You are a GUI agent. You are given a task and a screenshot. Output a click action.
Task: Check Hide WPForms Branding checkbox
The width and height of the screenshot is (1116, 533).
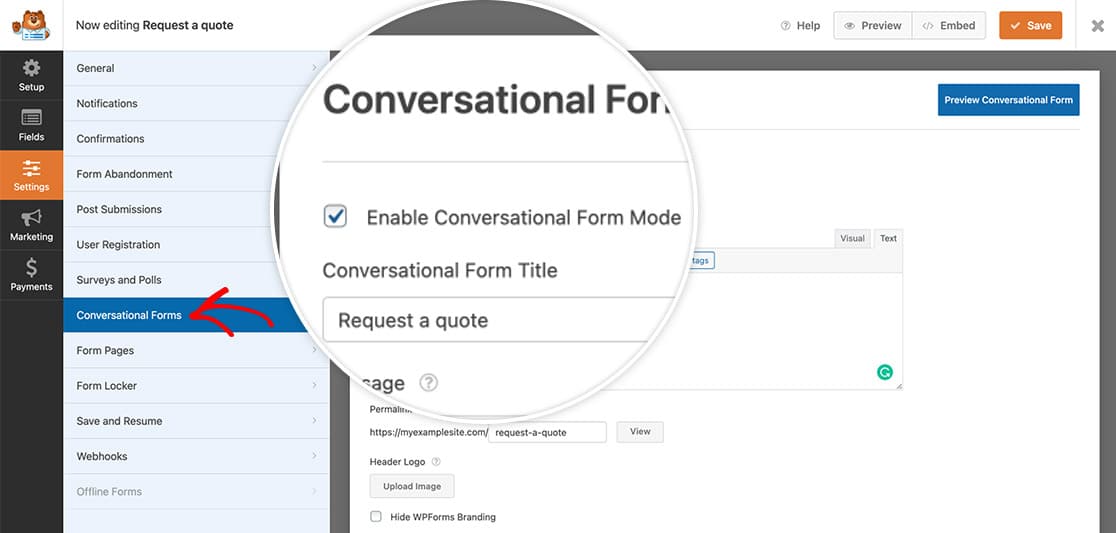tap(376, 517)
